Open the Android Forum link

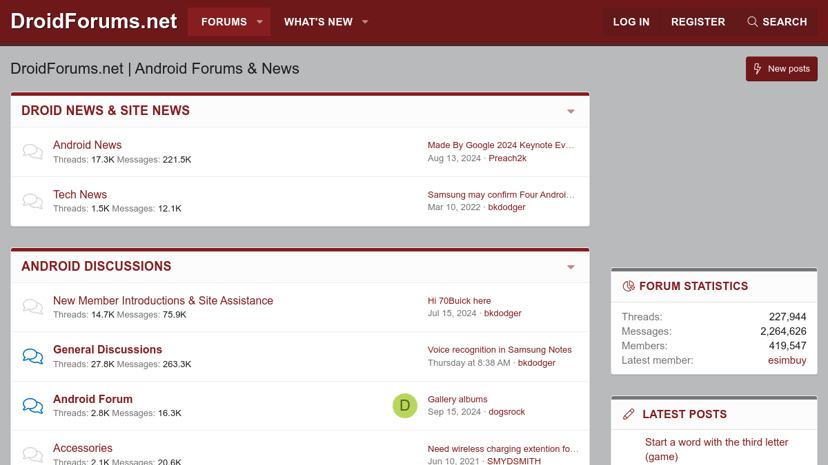click(x=92, y=399)
